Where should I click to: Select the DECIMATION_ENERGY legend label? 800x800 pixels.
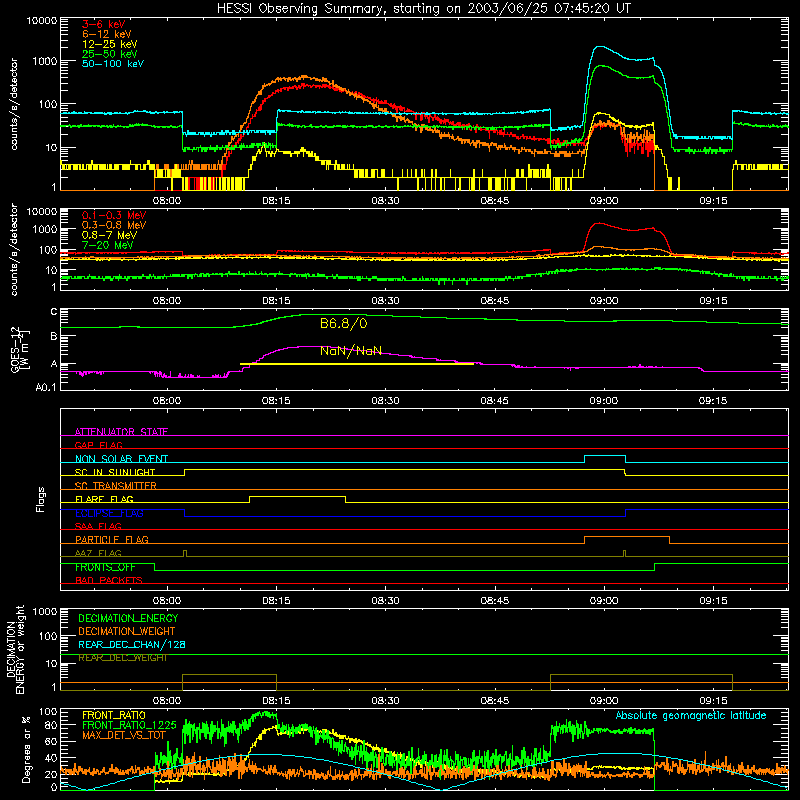pos(128,618)
